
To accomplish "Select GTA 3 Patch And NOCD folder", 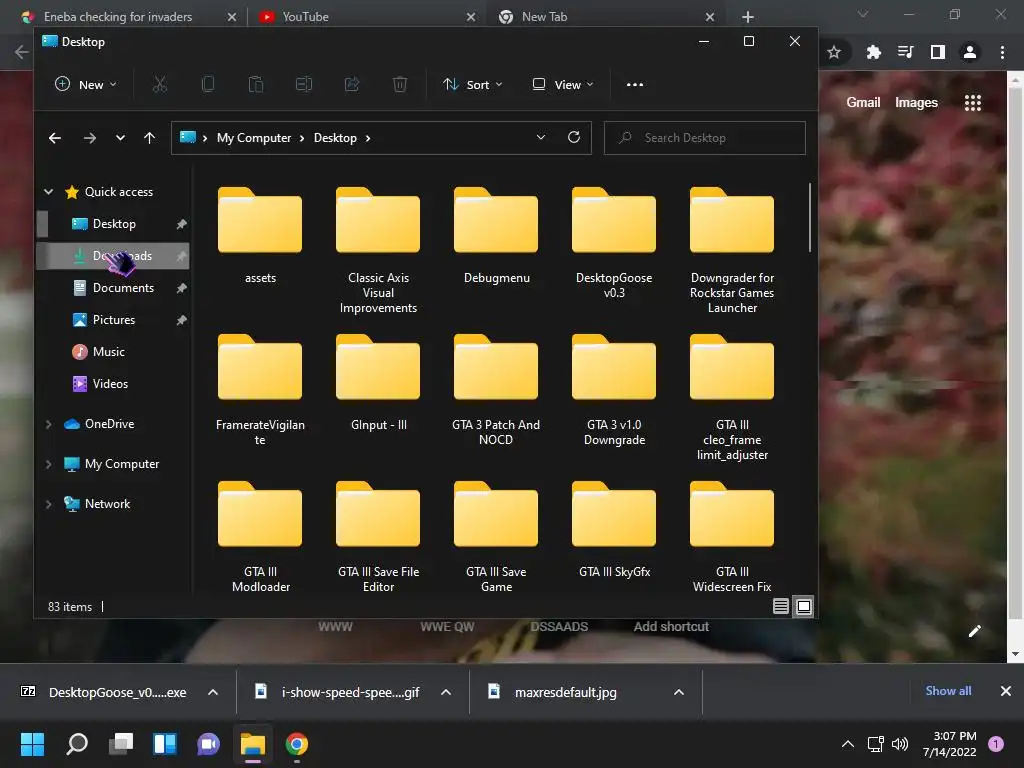I will pos(496,390).
